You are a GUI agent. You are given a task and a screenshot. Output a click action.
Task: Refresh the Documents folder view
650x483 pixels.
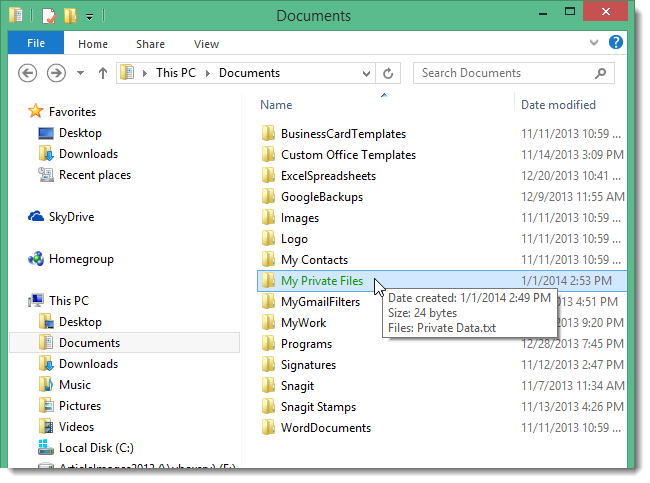click(x=388, y=73)
